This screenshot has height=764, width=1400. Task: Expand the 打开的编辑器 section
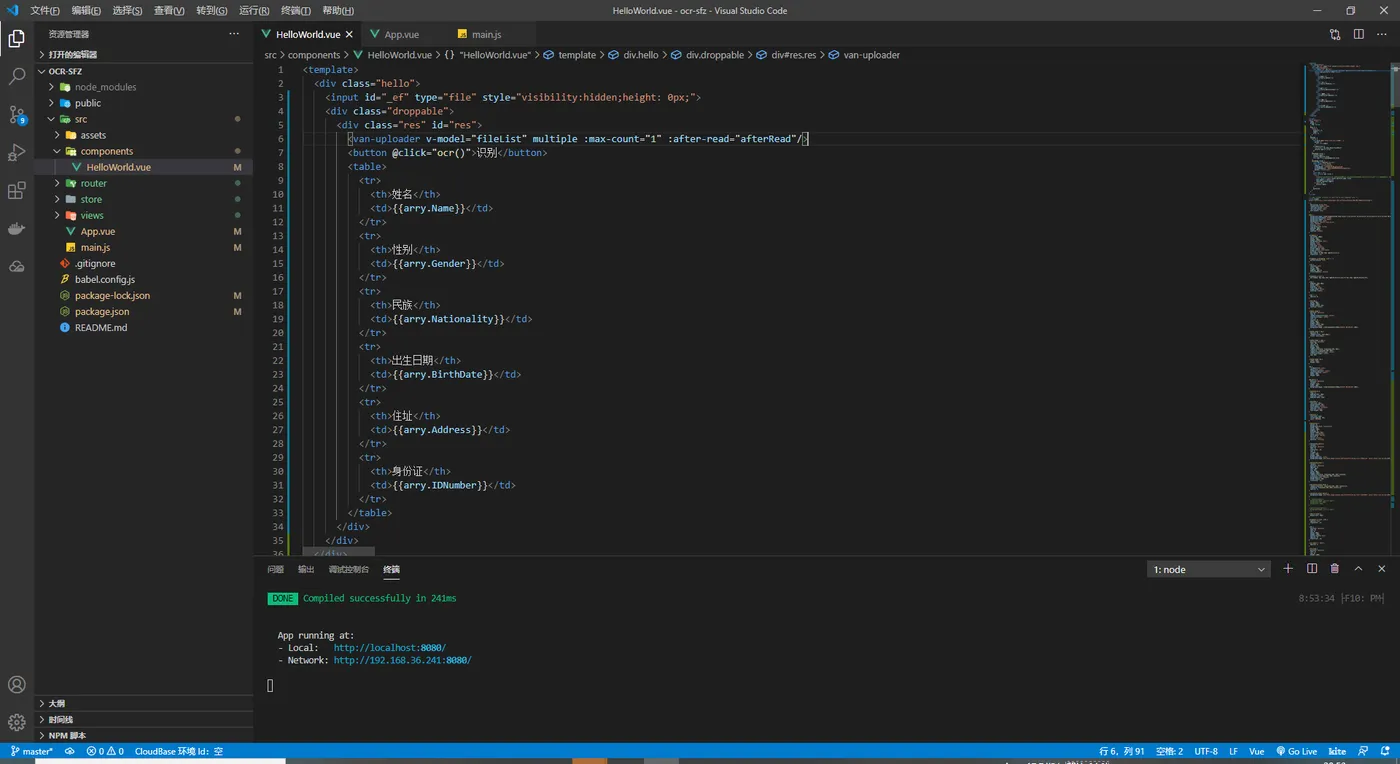[143, 54]
